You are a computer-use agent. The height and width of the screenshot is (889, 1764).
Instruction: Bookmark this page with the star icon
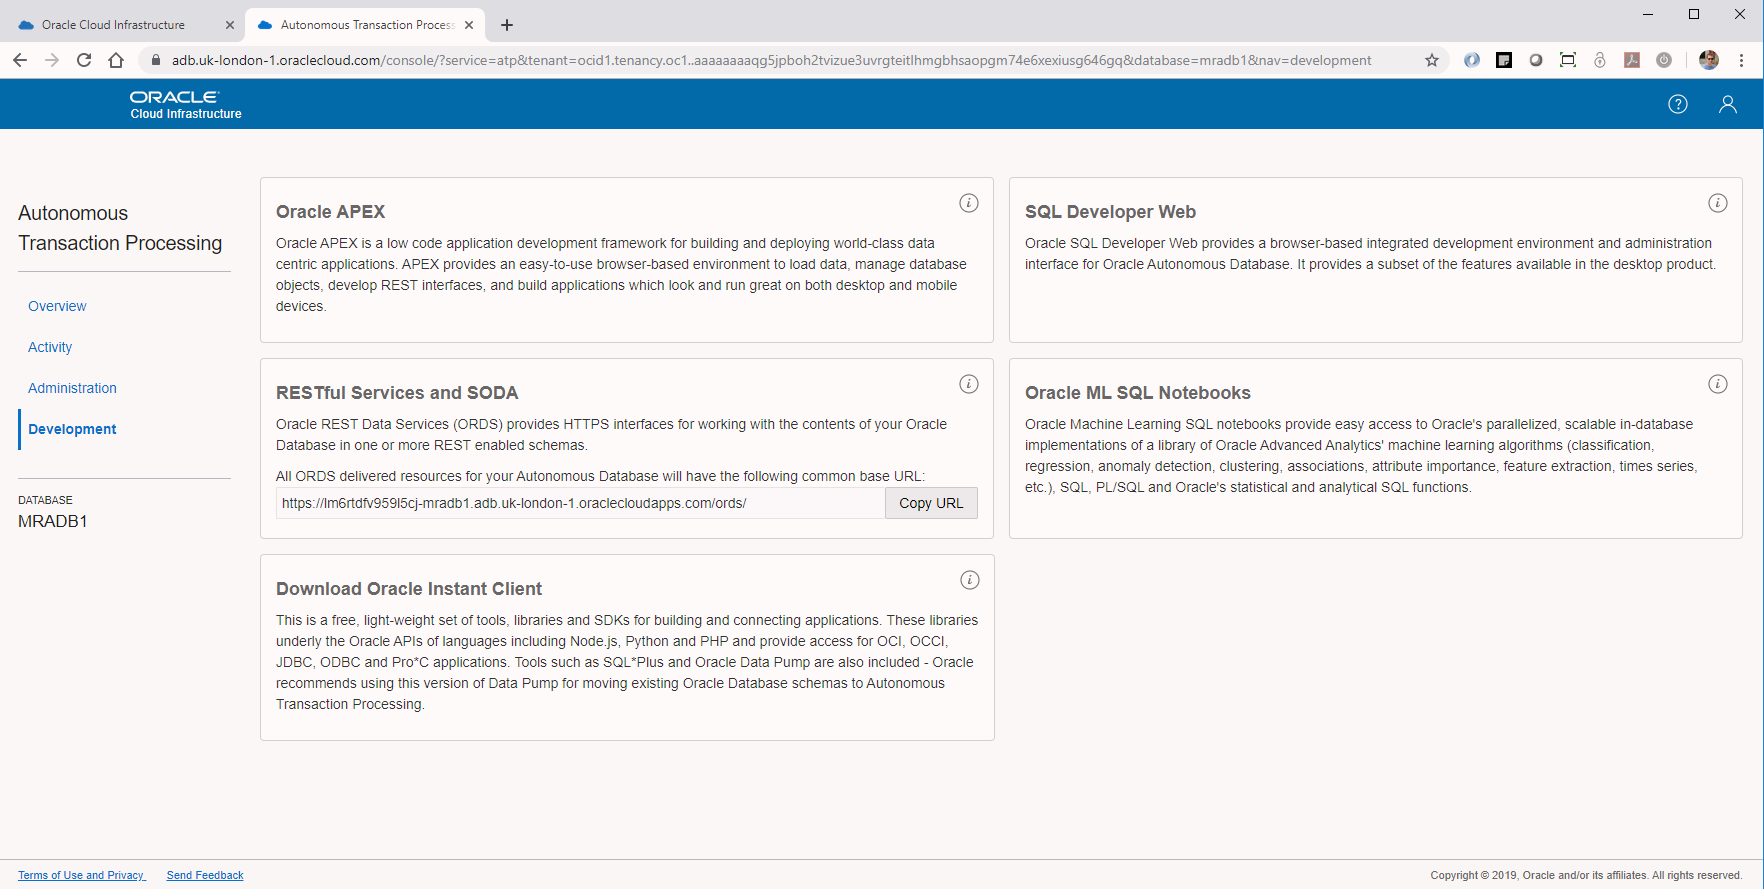pos(1432,60)
